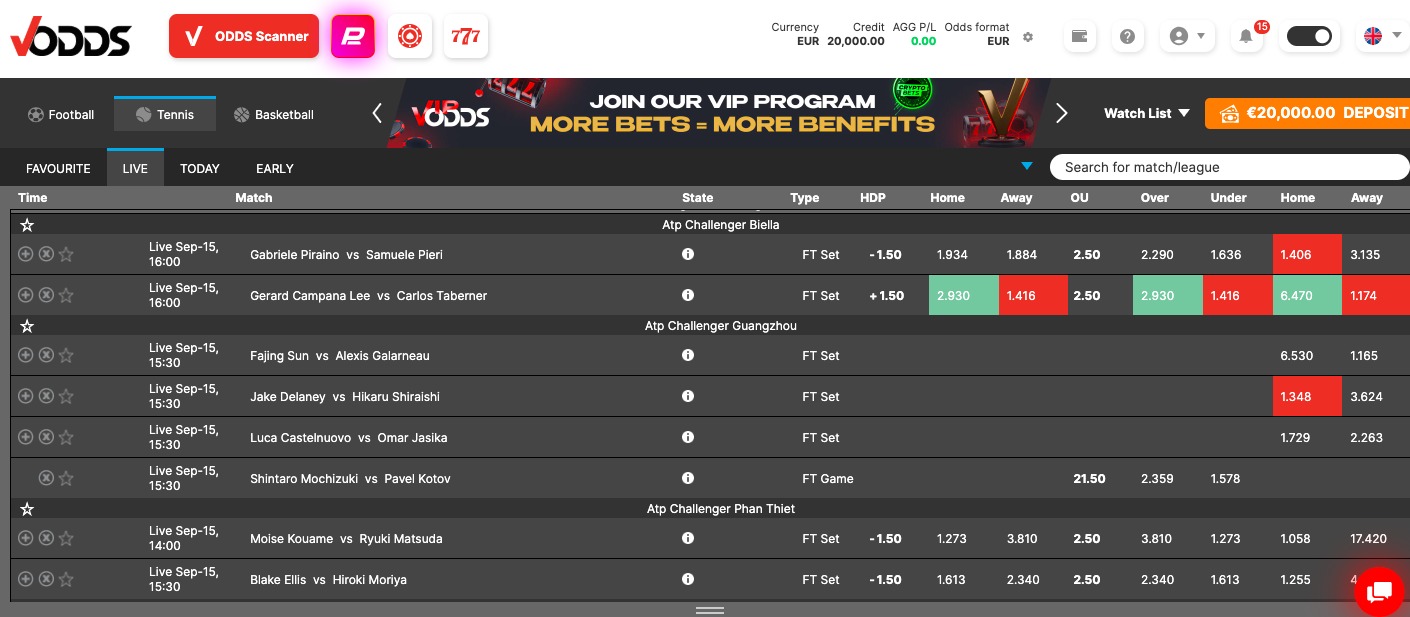This screenshot has height=617, width=1410.
Task: Open the help question mark icon
Action: click(1128, 36)
